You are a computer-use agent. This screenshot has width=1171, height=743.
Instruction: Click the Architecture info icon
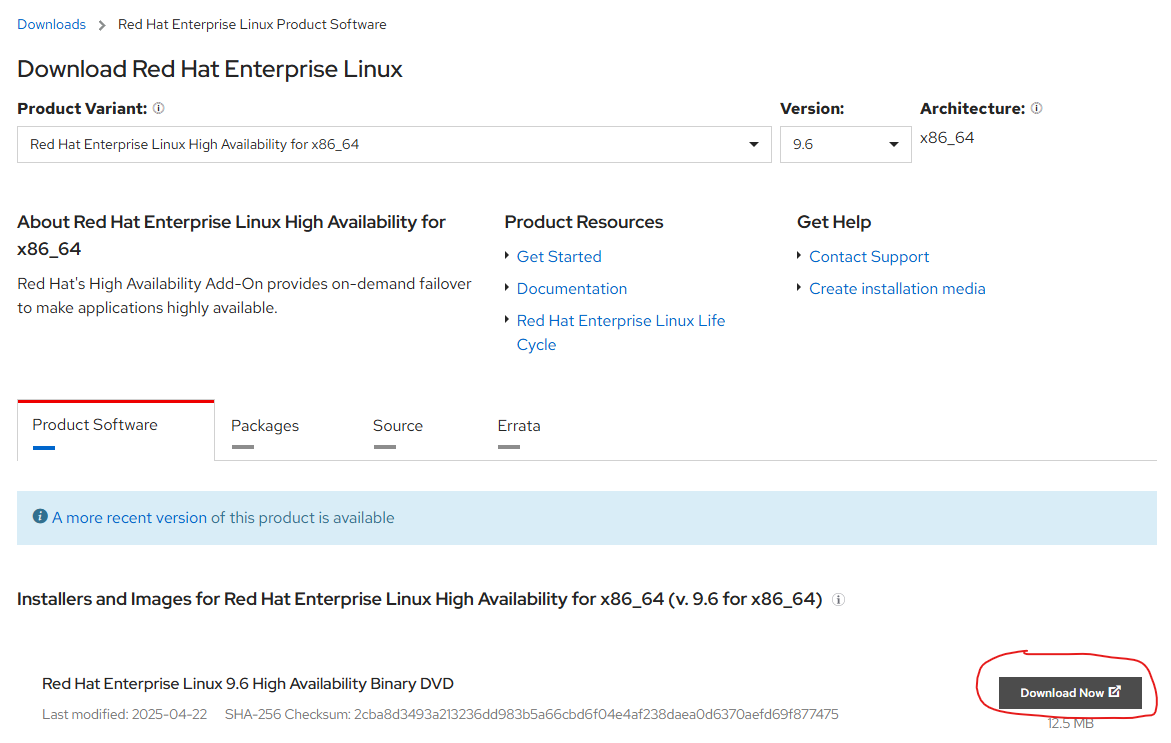1037,108
